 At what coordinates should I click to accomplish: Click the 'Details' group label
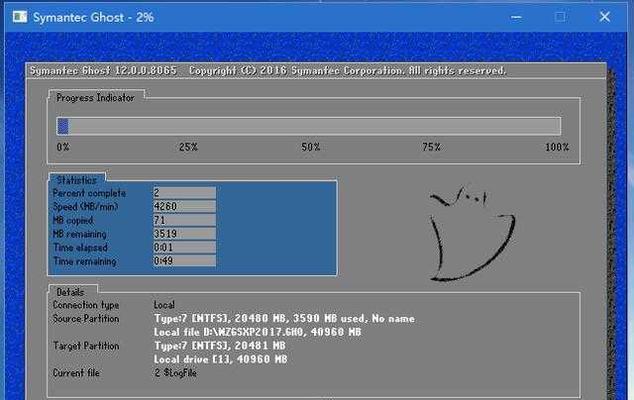coord(70,292)
